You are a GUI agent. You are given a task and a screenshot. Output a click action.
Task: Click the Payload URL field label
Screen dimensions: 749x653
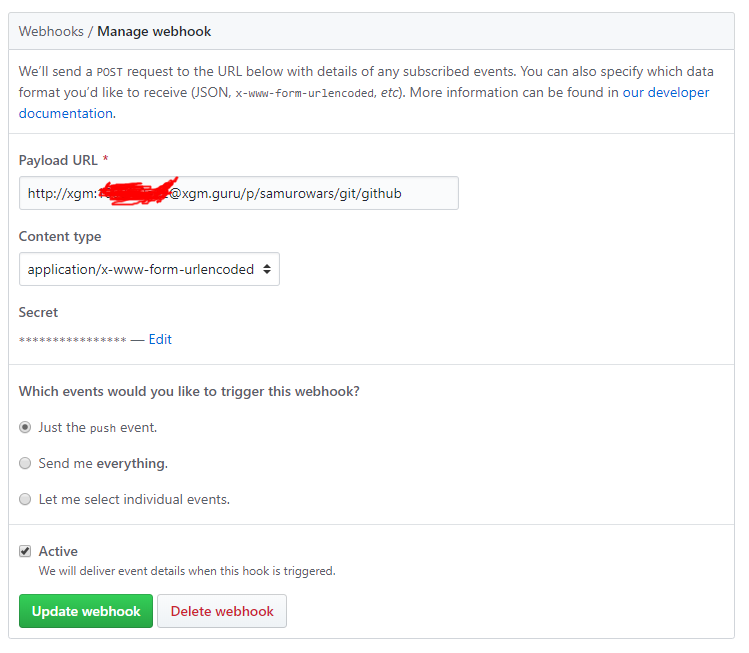pyautogui.click(x=58, y=160)
